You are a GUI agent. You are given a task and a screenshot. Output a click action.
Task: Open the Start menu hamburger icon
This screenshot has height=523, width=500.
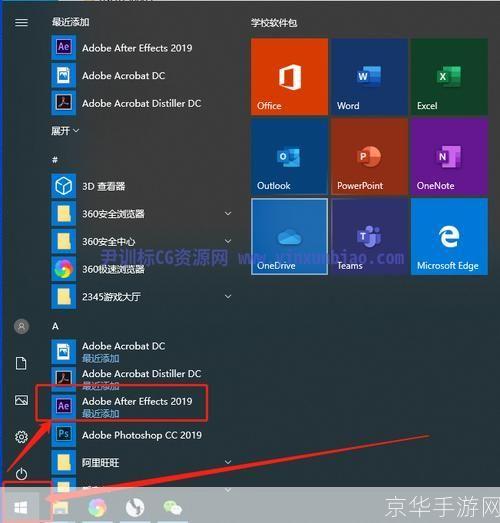pyautogui.click(x=21, y=22)
